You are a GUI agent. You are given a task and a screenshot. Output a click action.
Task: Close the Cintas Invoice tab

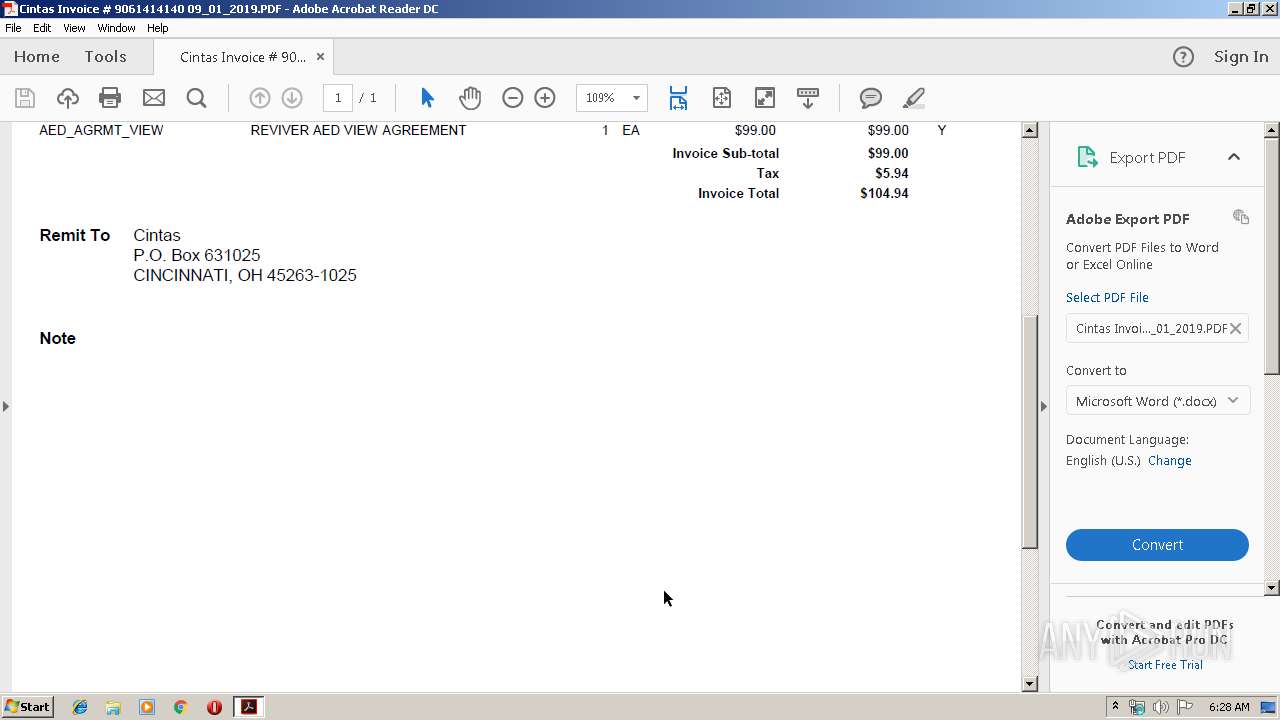click(320, 57)
